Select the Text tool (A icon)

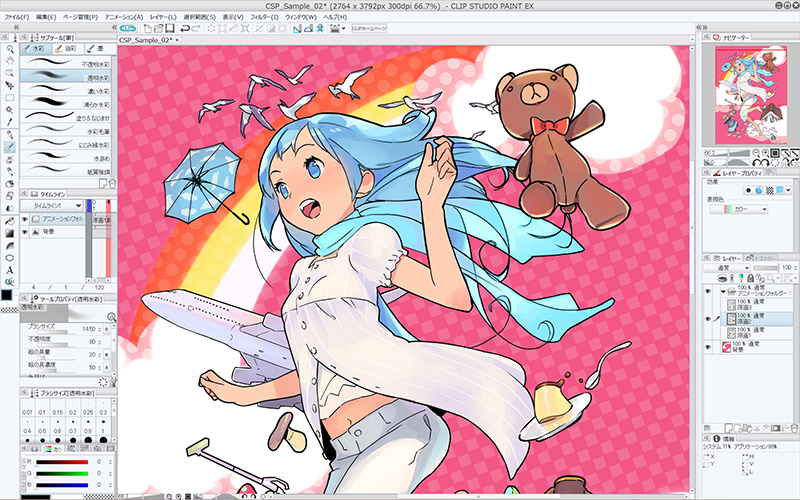tap(9, 270)
